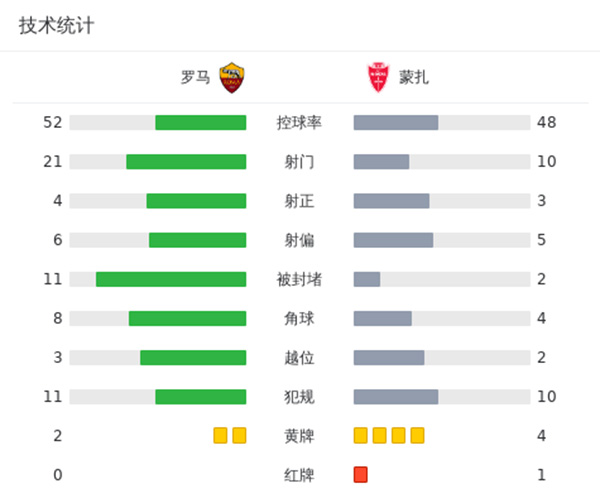Click Monza's gray 射正 bar

click(x=391, y=200)
